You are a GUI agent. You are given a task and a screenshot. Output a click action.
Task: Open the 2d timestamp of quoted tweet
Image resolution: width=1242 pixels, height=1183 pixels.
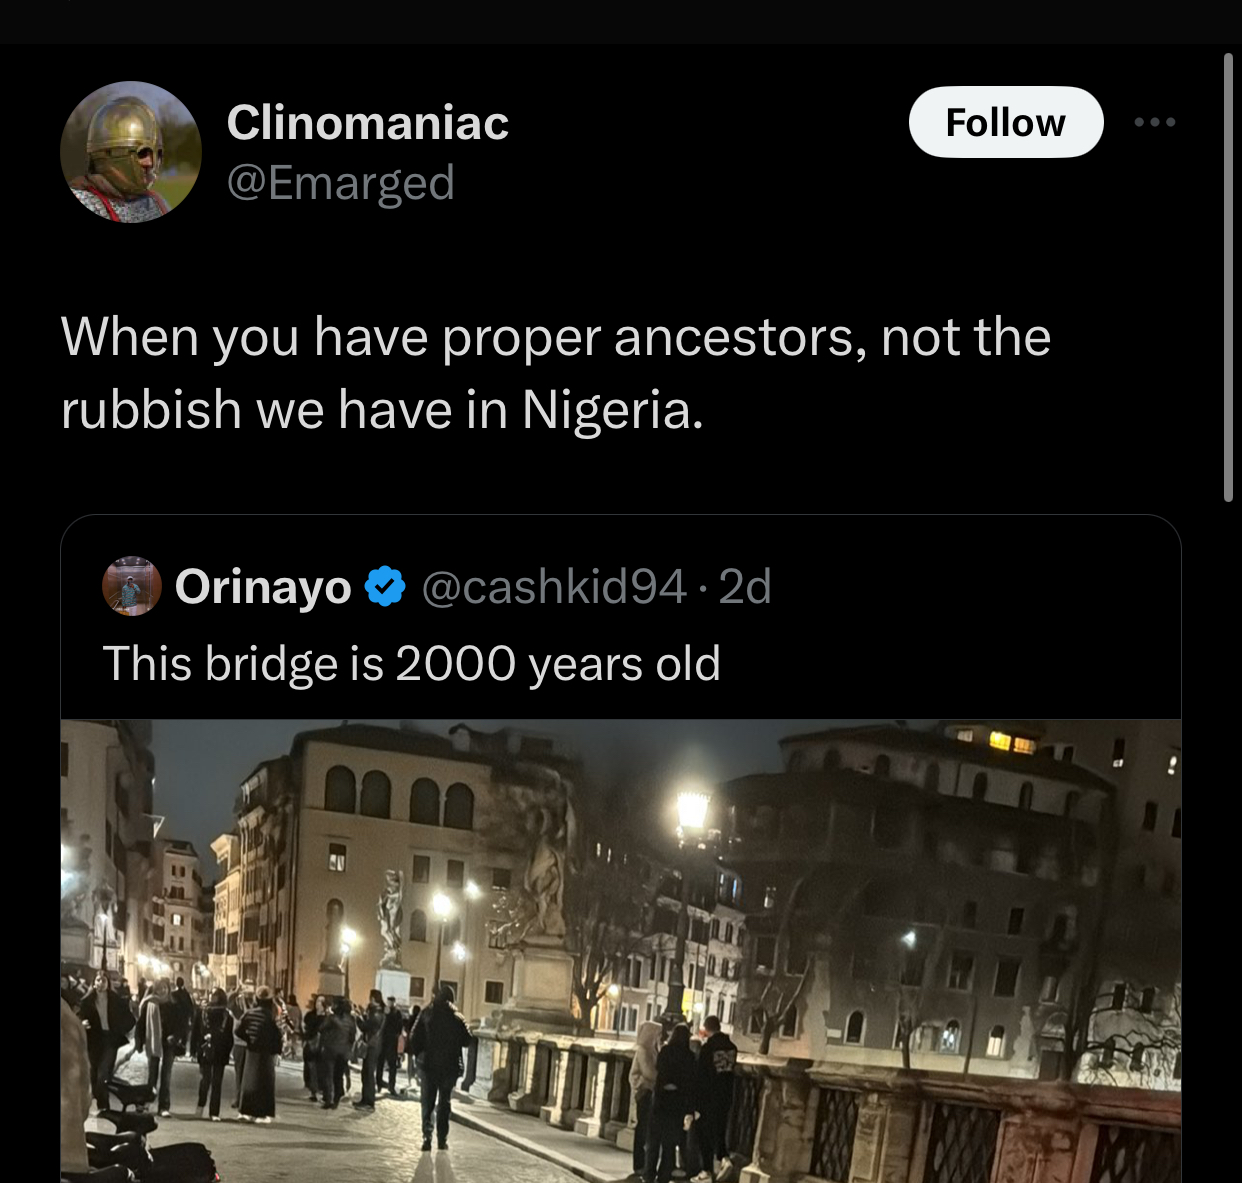[x=745, y=586]
